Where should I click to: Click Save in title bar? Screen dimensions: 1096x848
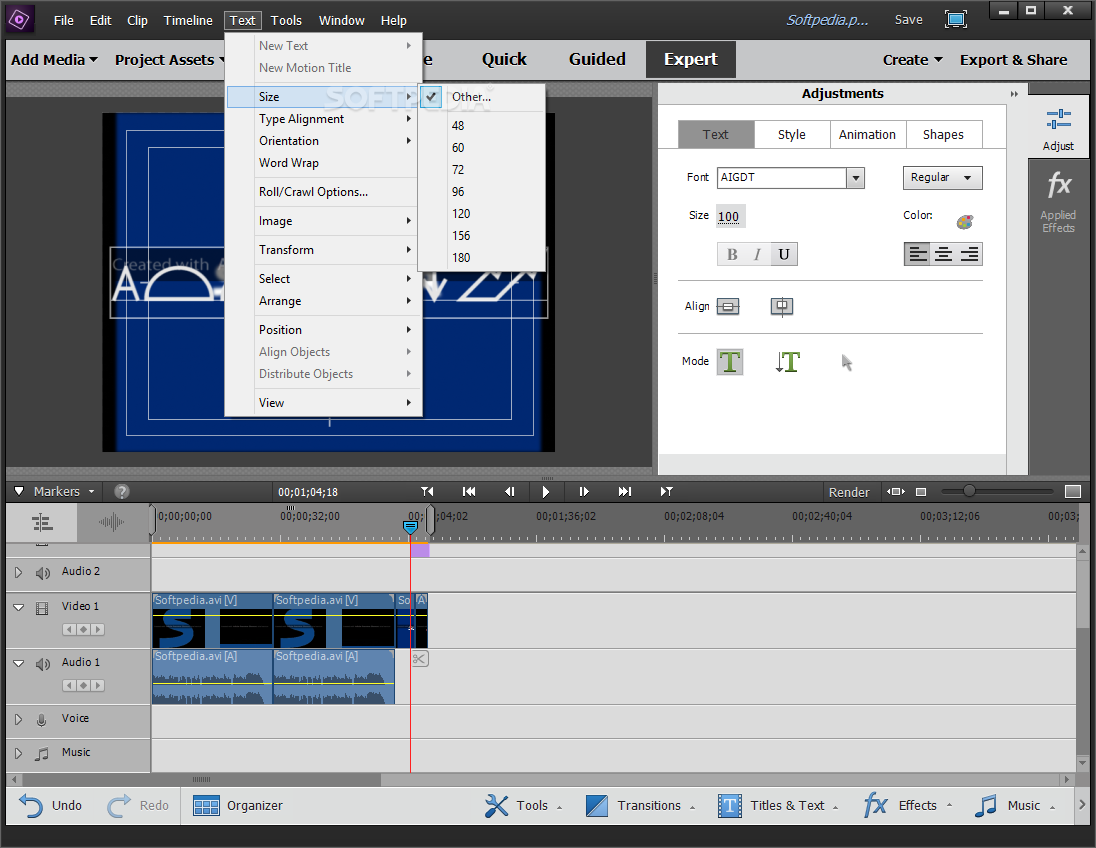click(x=909, y=20)
